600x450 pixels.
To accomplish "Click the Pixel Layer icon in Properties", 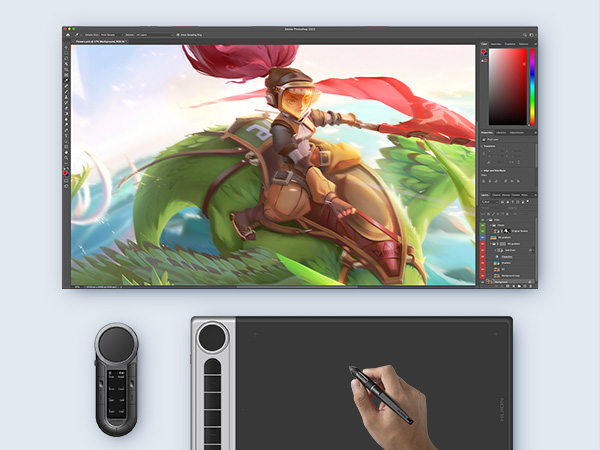I will tap(485, 139).
